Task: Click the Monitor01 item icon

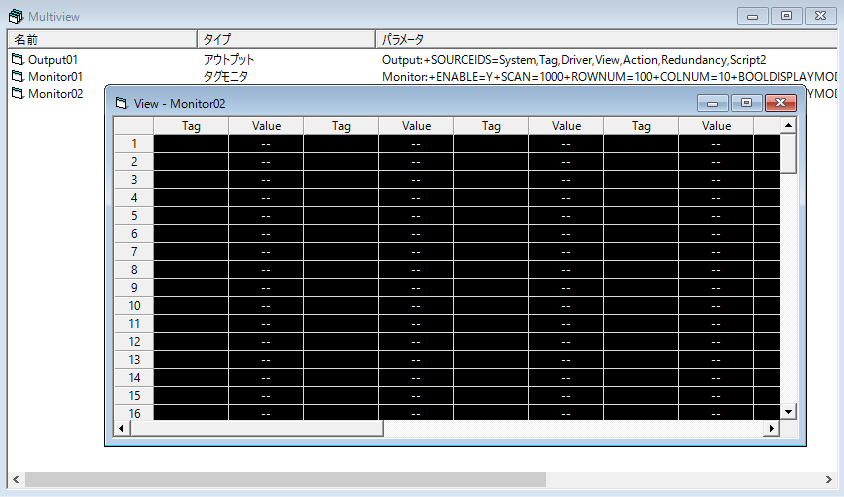Action: (x=17, y=77)
